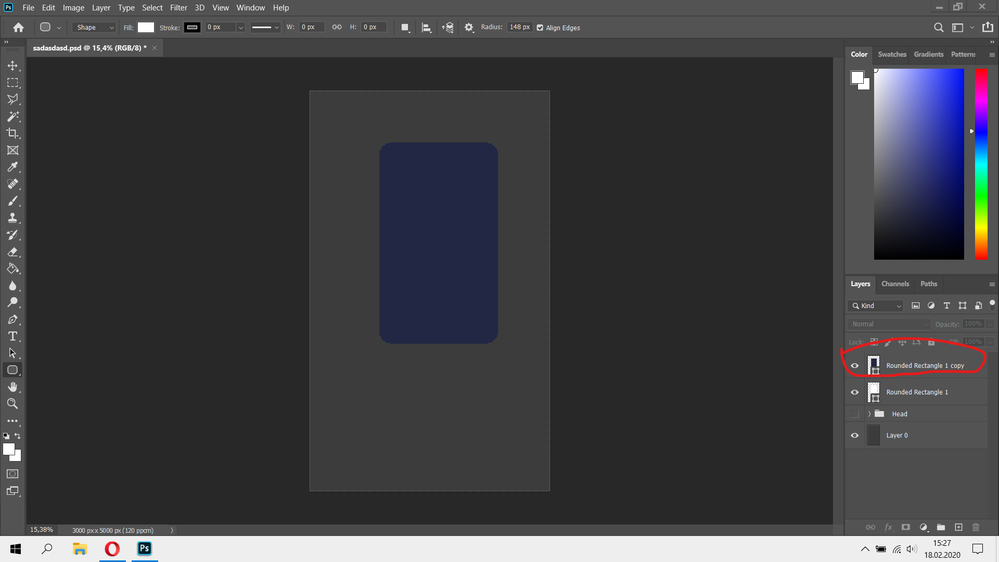This screenshot has height=562, width=999.
Task: Toggle the Align Edges checkbox
Action: click(x=540, y=27)
